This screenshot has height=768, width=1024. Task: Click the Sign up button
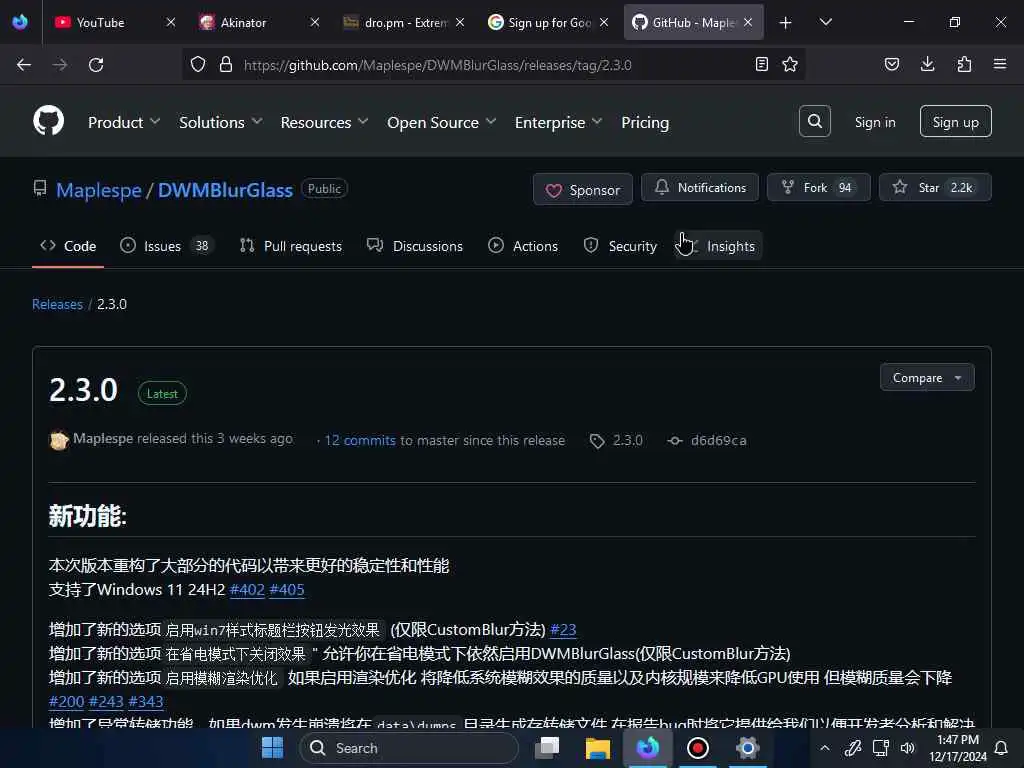point(955,121)
